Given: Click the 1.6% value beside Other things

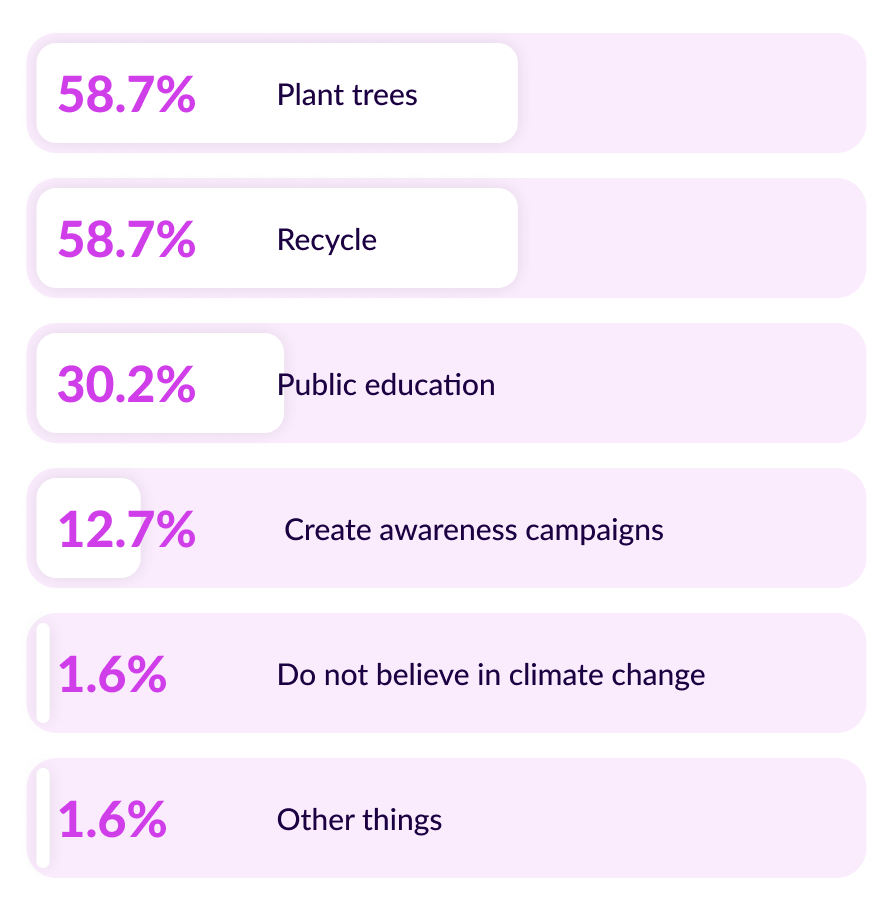Looking at the screenshot, I should click(112, 820).
